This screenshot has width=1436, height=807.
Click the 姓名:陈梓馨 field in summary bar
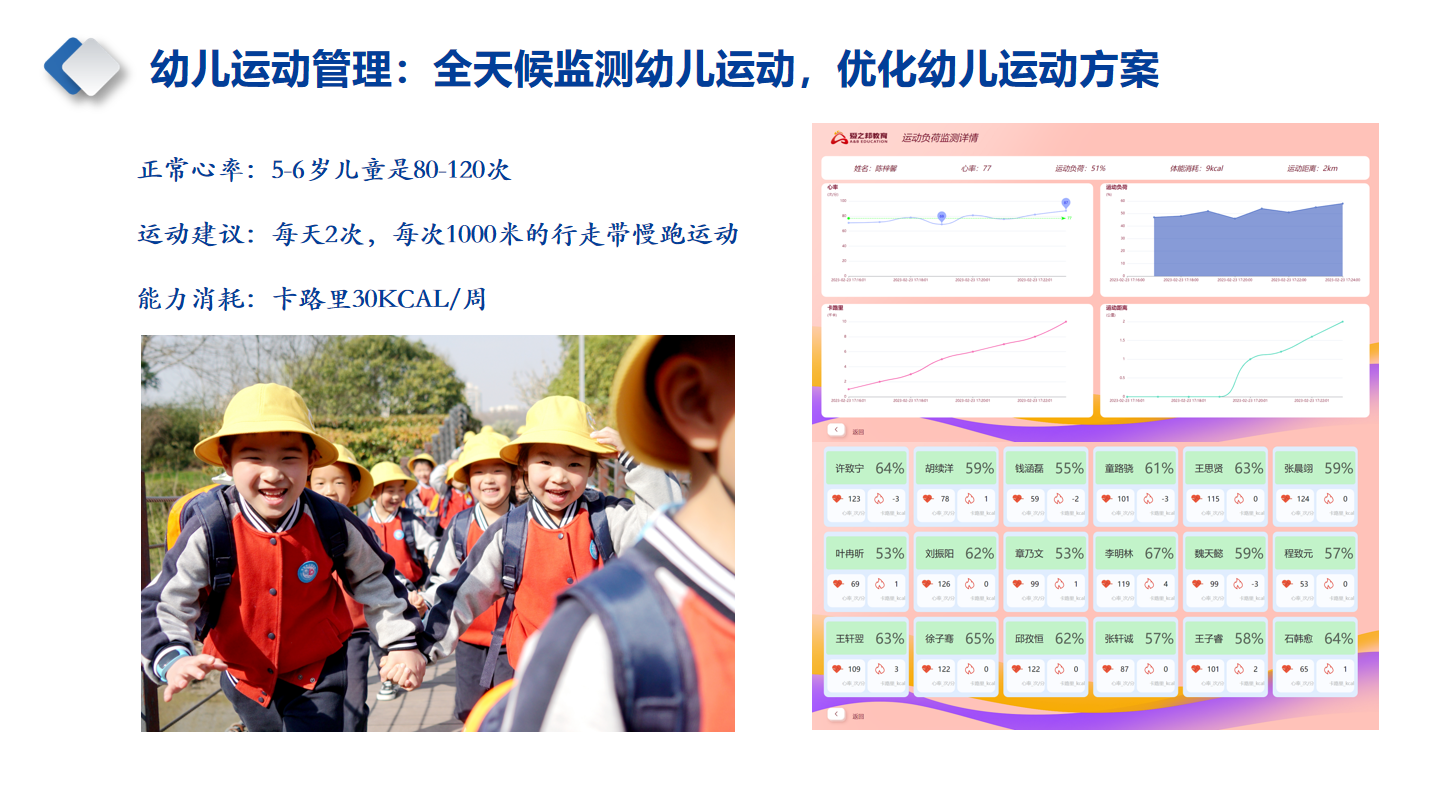point(874,168)
